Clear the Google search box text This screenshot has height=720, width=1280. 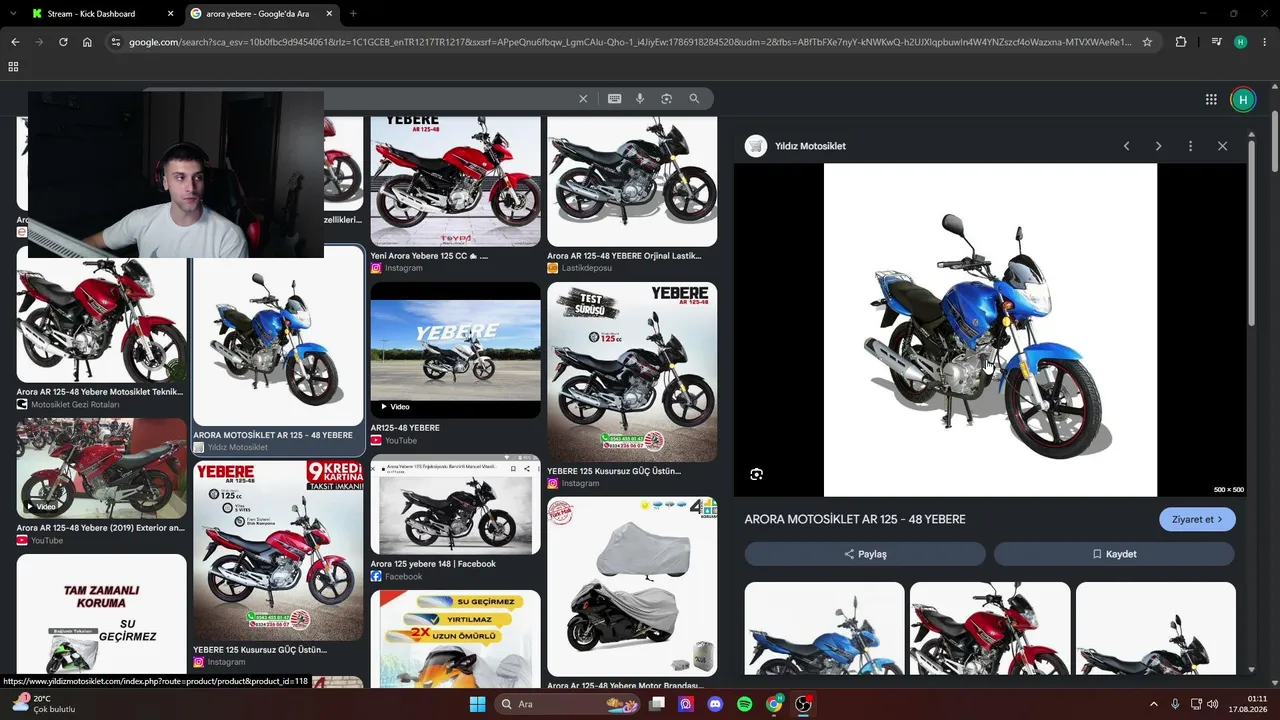point(583,99)
